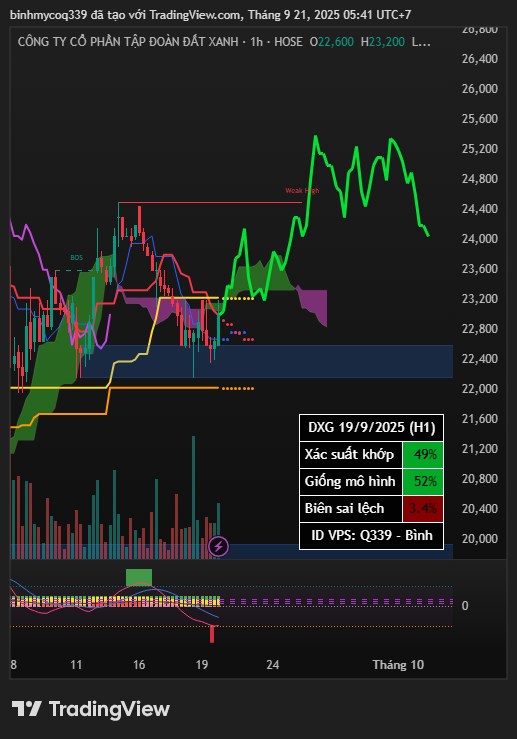Image resolution: width=517 pixels, height=739 pixels.
Task: Click the date label 16 on time axis
Action: tap(139, 665)
